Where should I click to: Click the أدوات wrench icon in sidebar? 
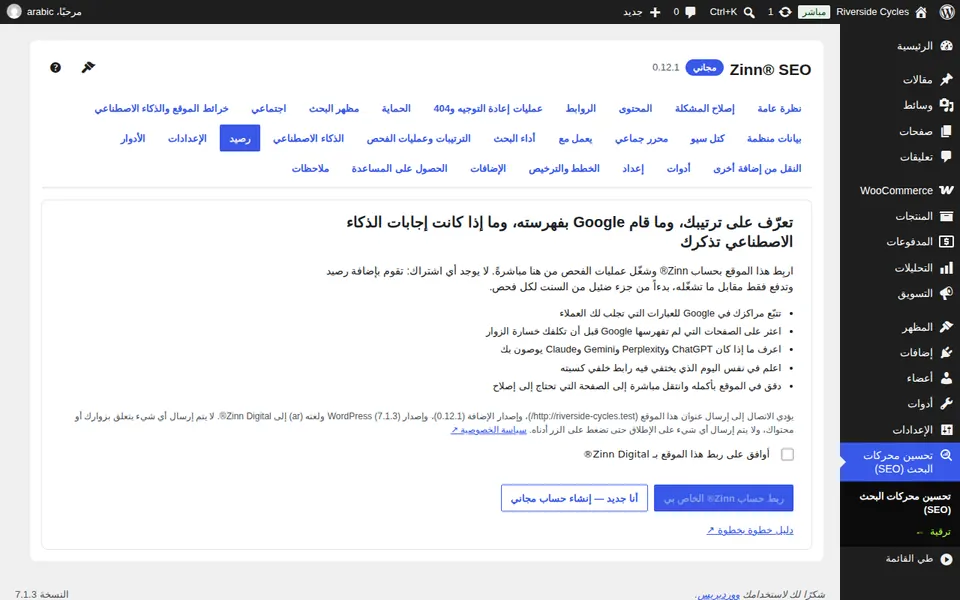[947, 404]
